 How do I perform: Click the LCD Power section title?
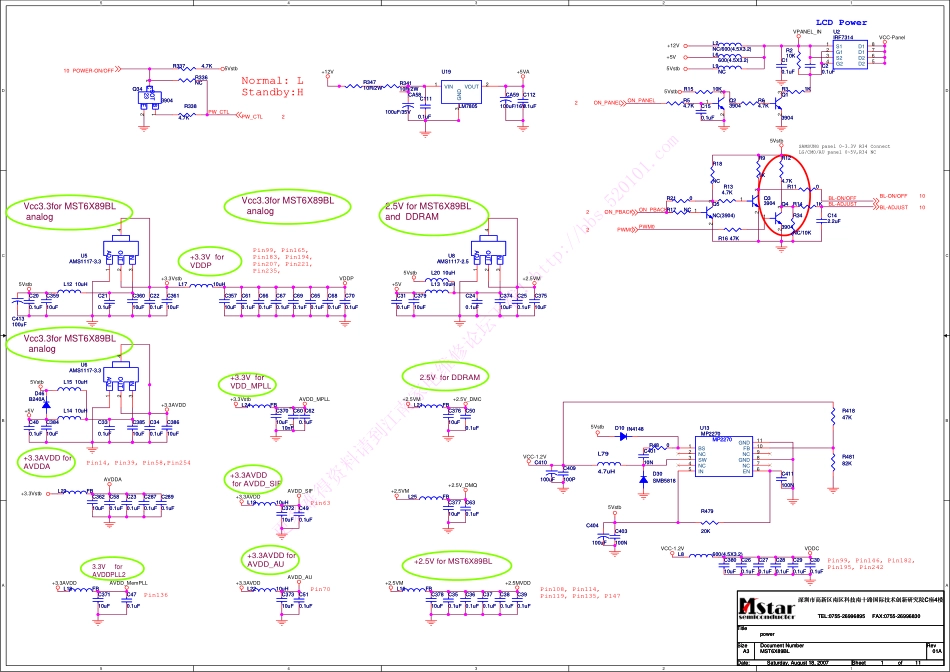(841, 22)
